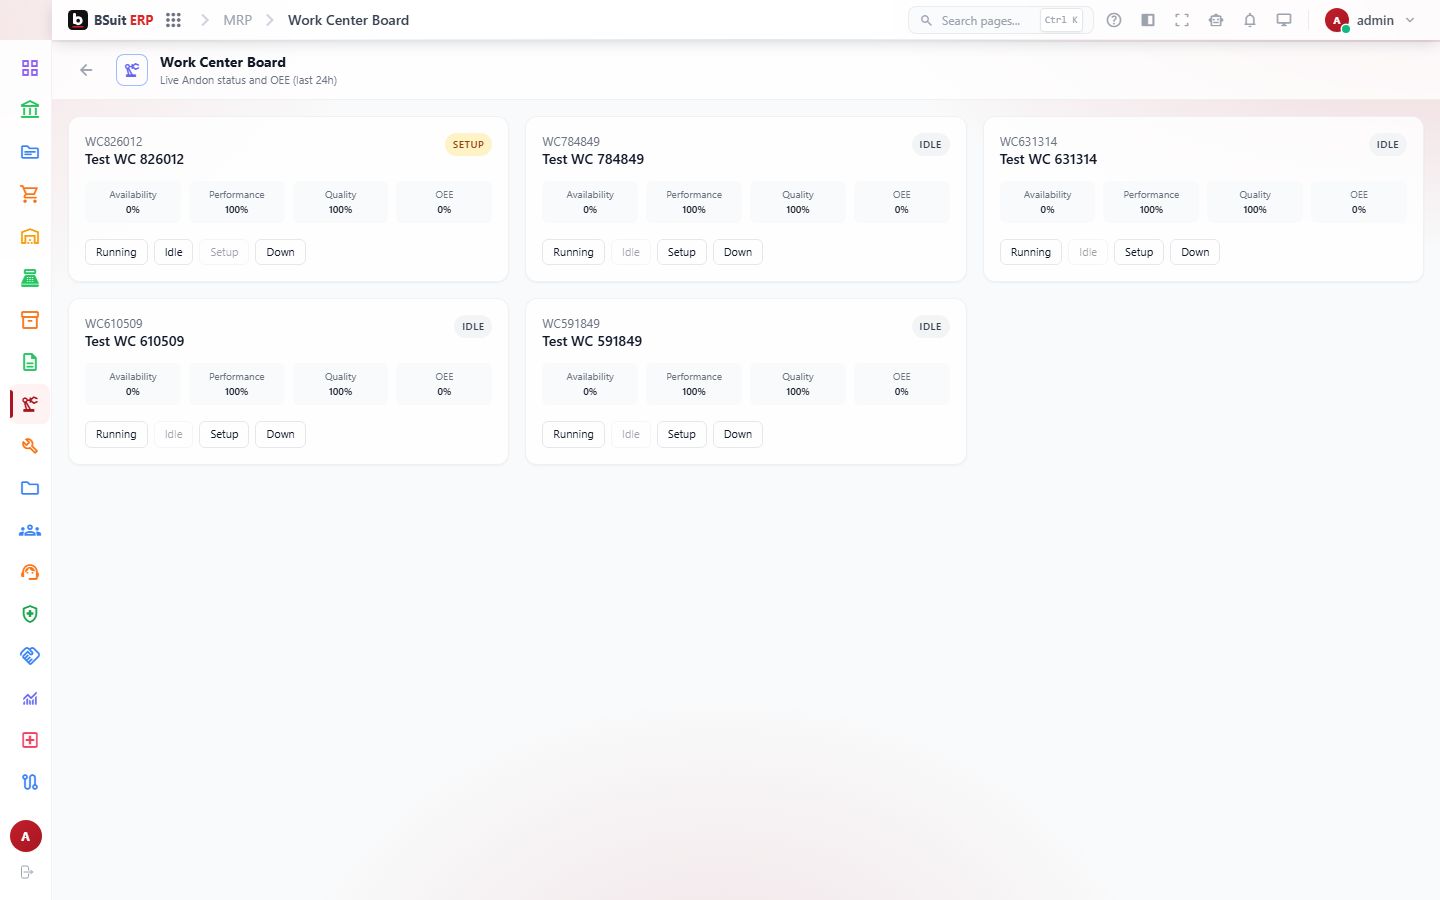Image resolution: width=1440 pixels, height=900 pixels.
Task: Open the red medical cross sidebar icon
Action: (30, 740)
